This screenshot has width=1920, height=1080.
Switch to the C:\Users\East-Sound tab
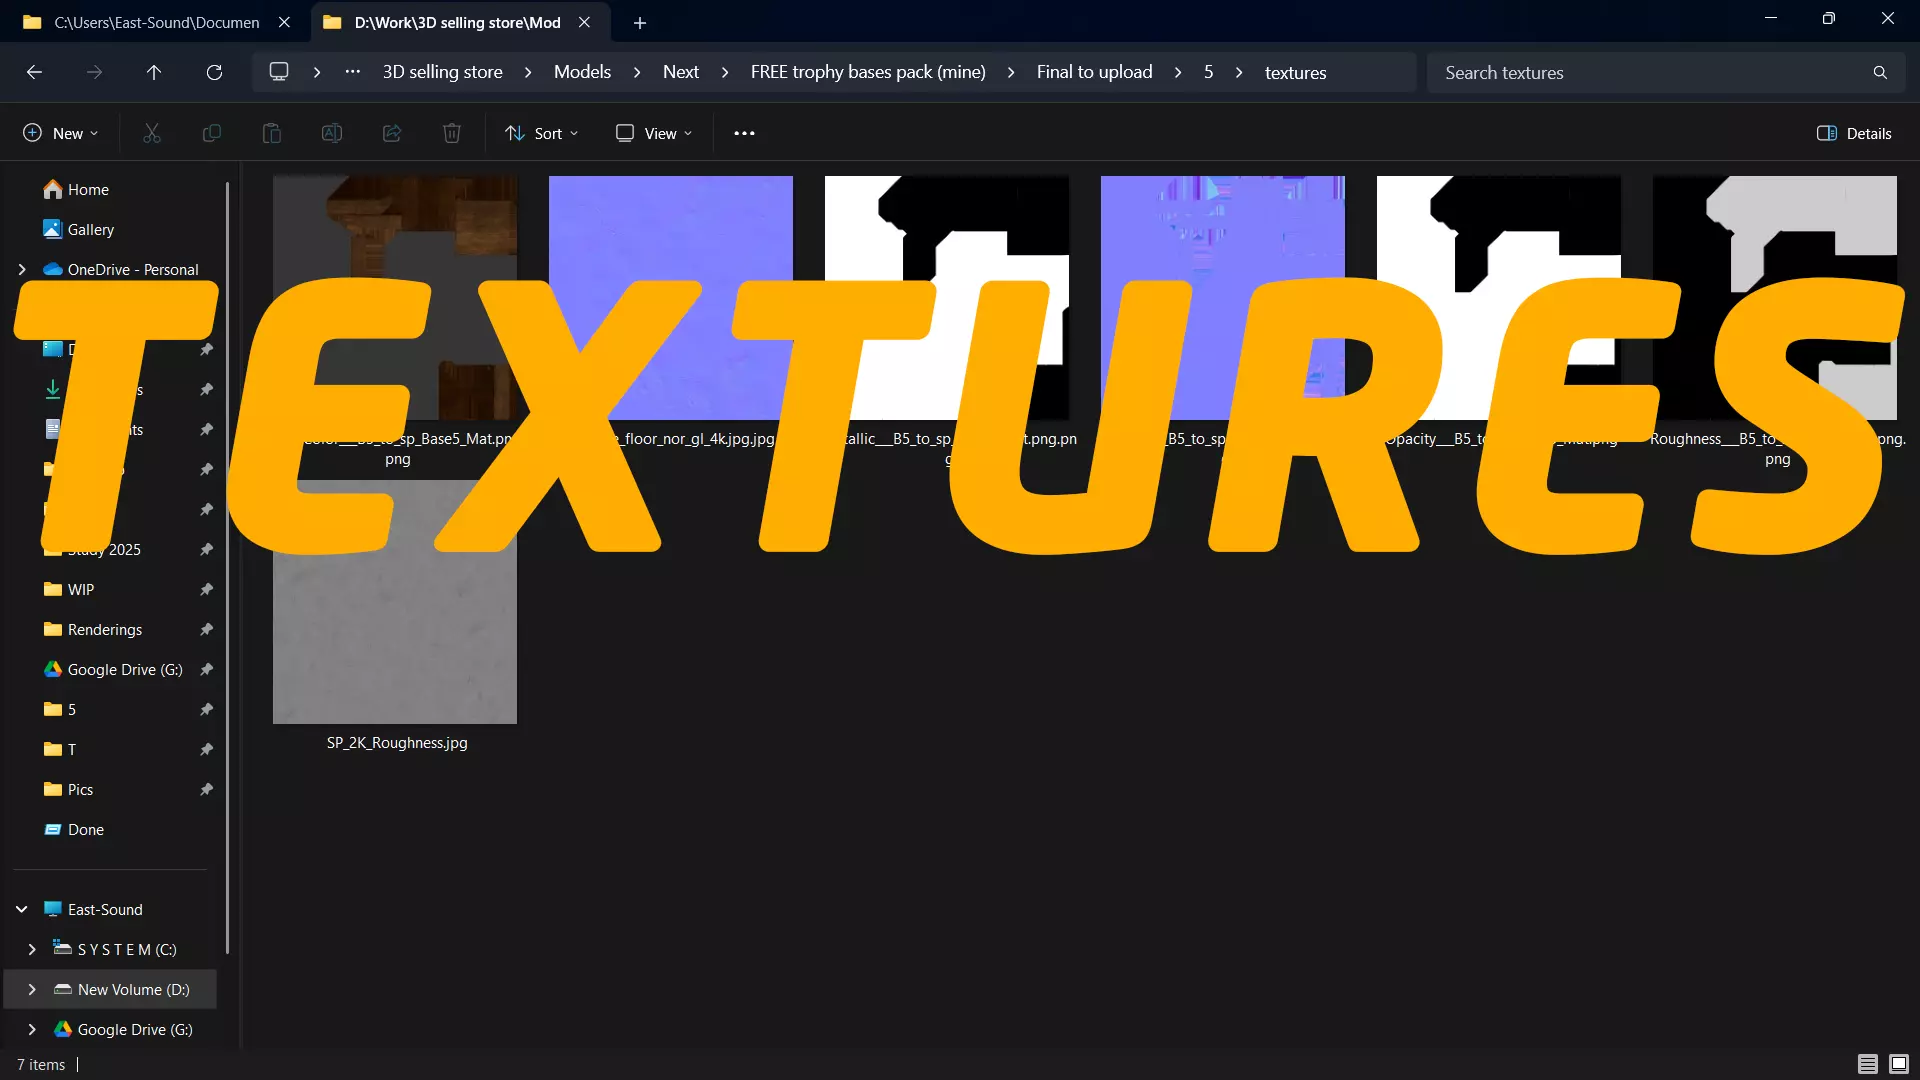156,22
